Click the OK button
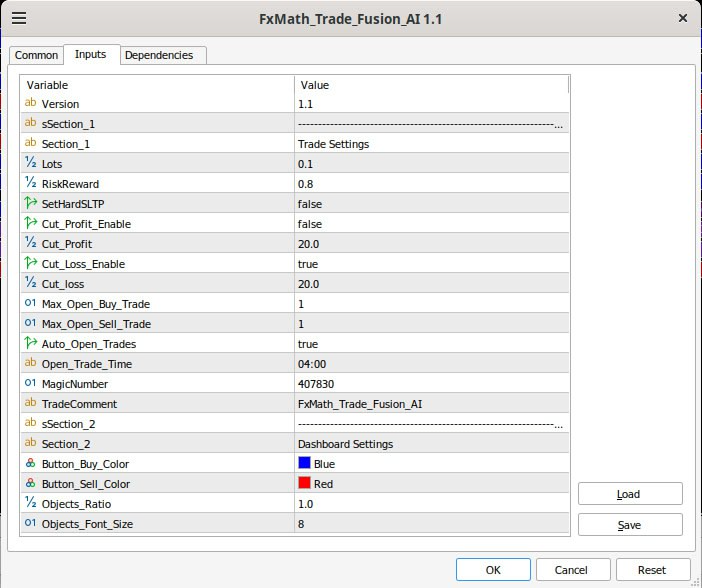Viewport: 702px width, 588px height. [x=493, y=569]
